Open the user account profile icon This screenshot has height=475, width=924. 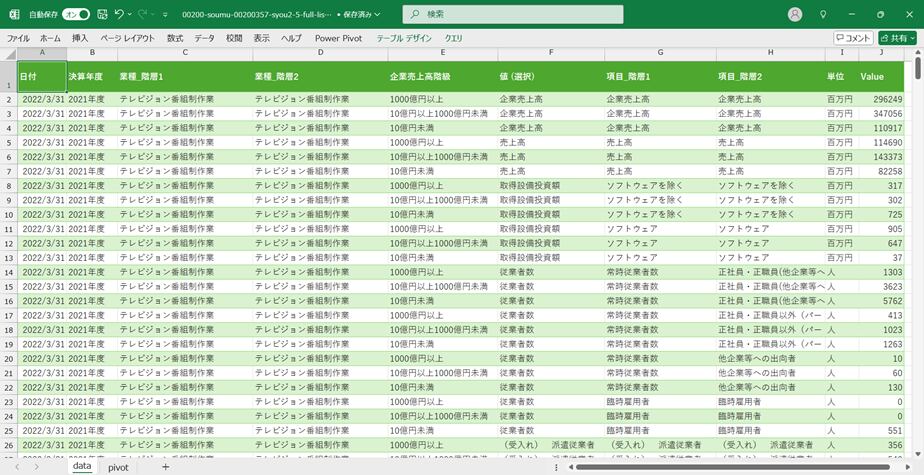coord(795,14)
